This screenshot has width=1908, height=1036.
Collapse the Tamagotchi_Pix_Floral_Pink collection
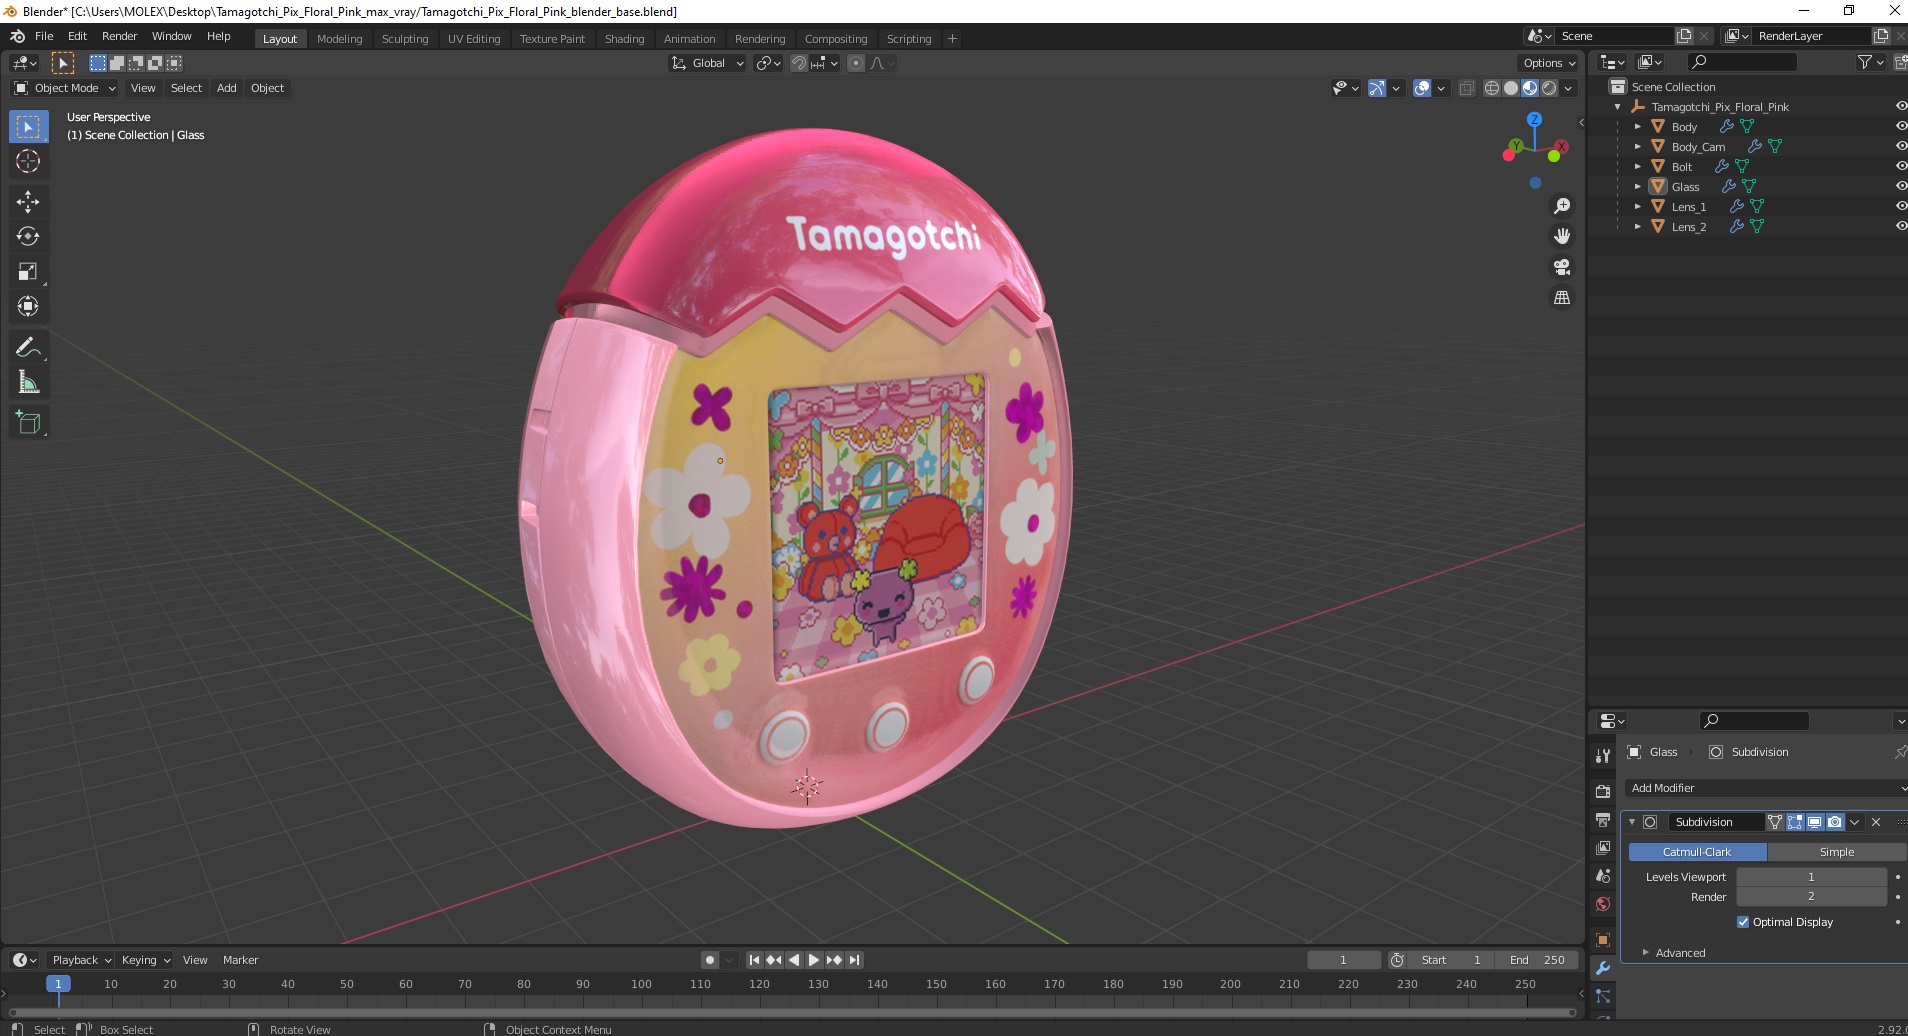click(1617, 107)
